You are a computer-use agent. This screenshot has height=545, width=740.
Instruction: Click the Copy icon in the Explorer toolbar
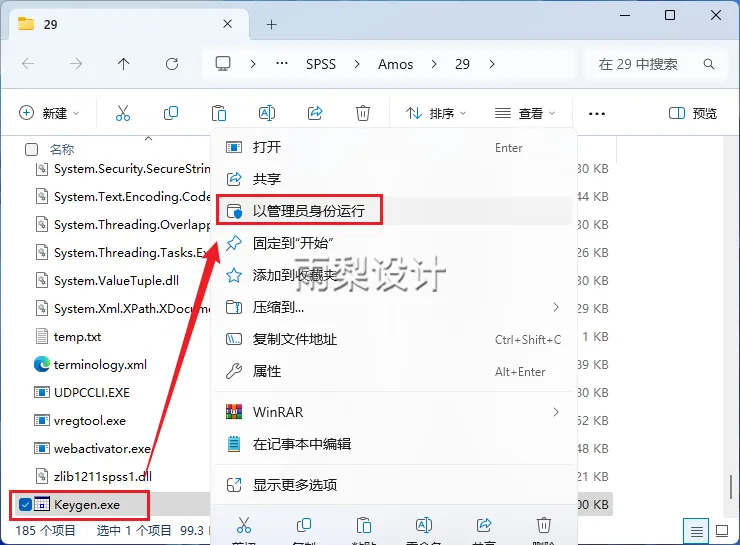tap(171, 113)
